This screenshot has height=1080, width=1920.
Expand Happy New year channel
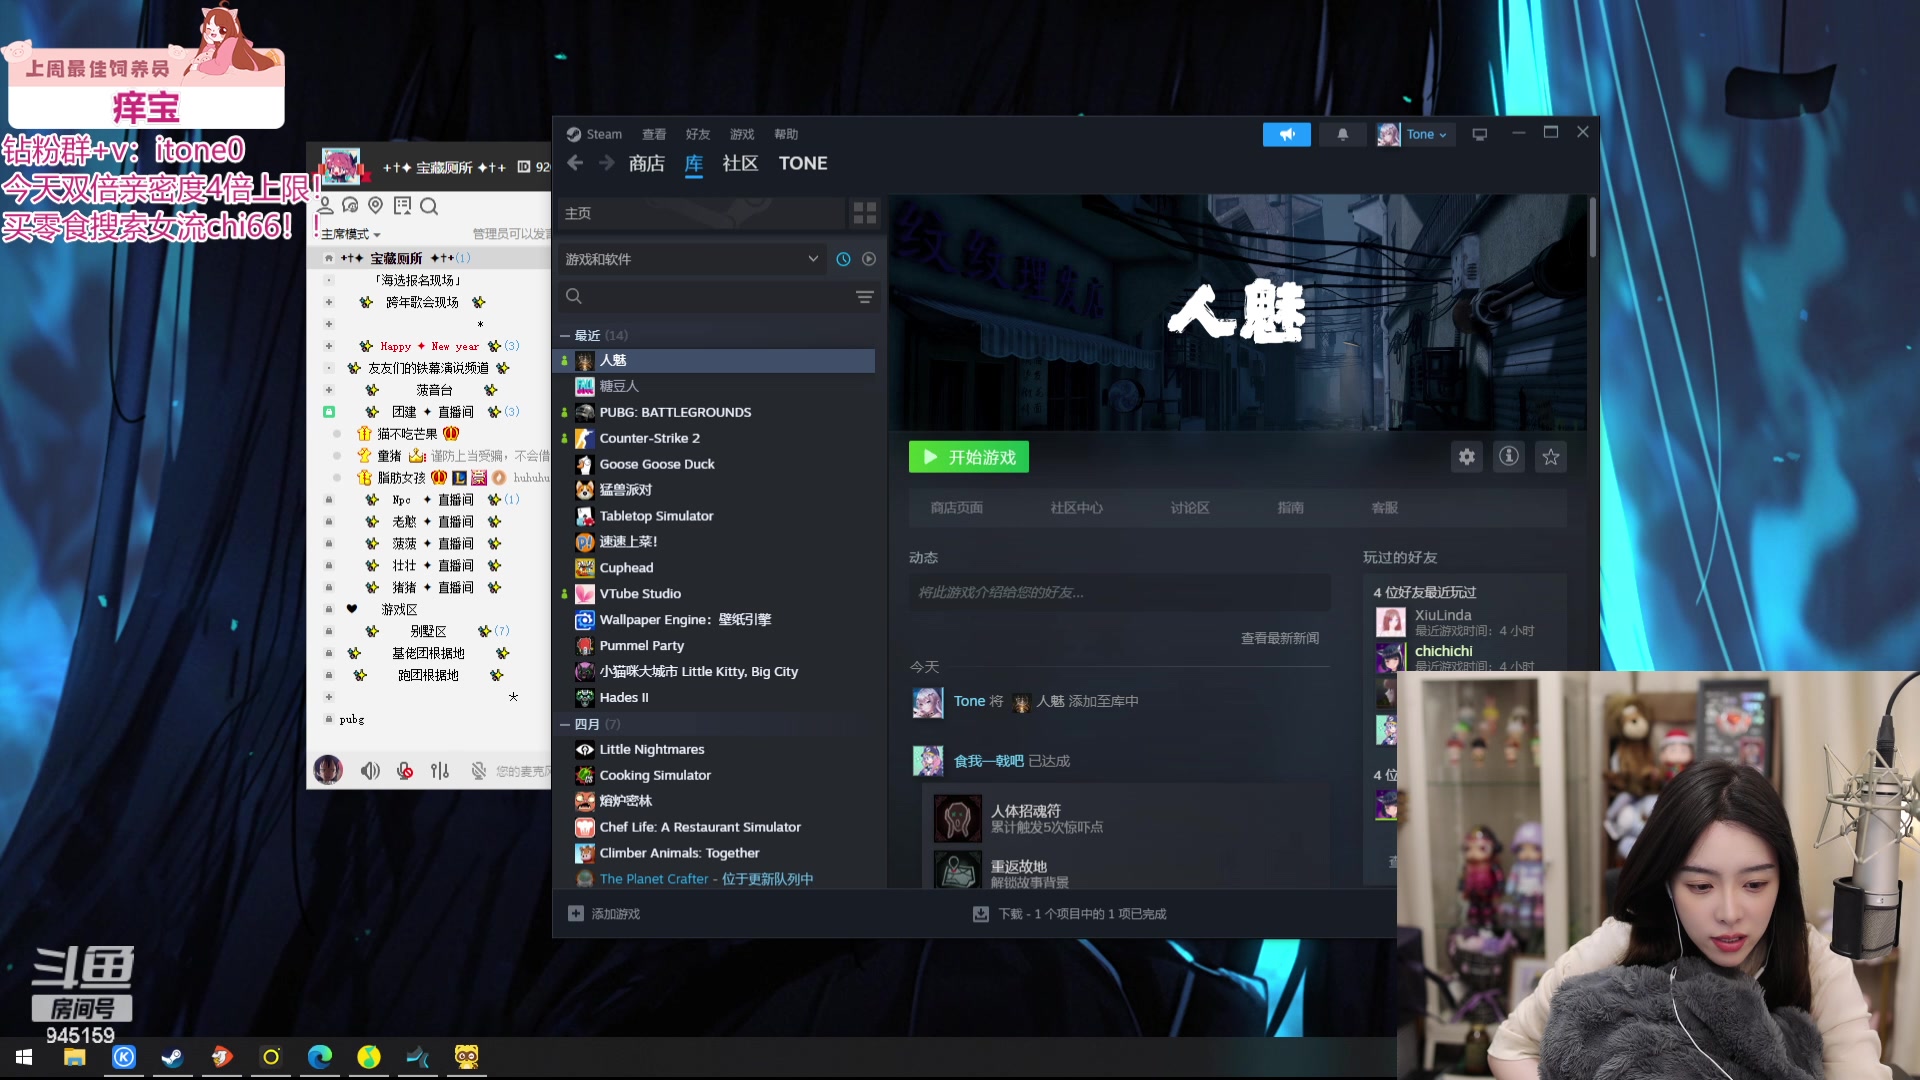coord(328,346)
